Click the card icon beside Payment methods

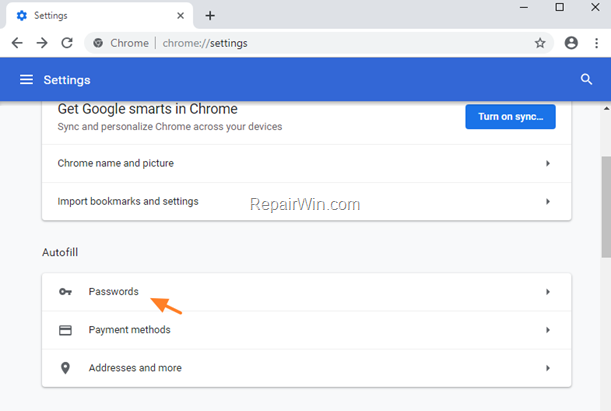tap(65, 330)
